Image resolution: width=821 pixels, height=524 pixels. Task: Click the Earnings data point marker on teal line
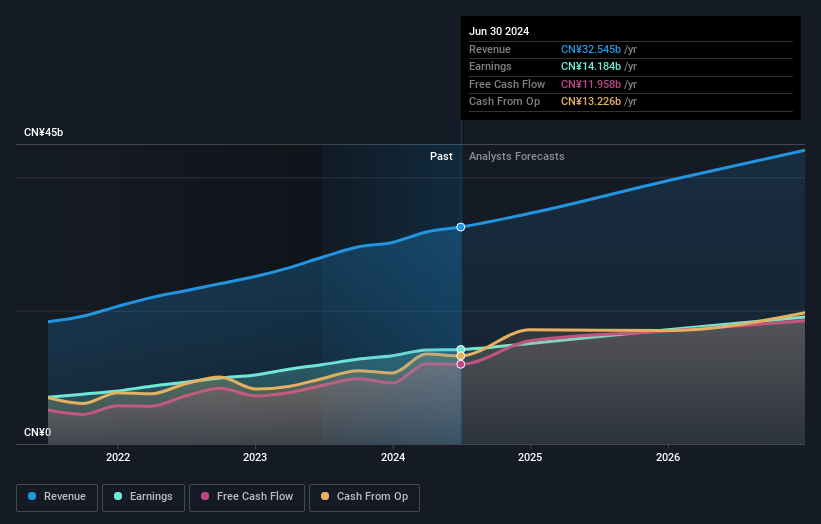[x=461, y=349]
